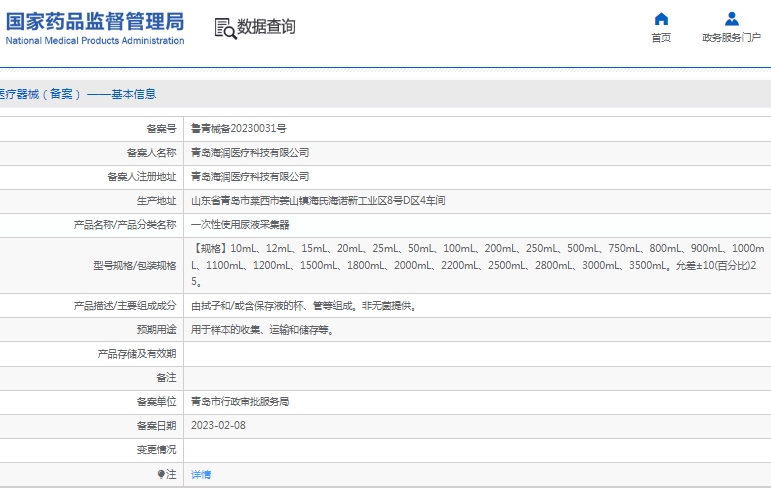Select record number 鲁青械备20230031号
Viewport: 771px width, 493px height.
coord(238,128)
